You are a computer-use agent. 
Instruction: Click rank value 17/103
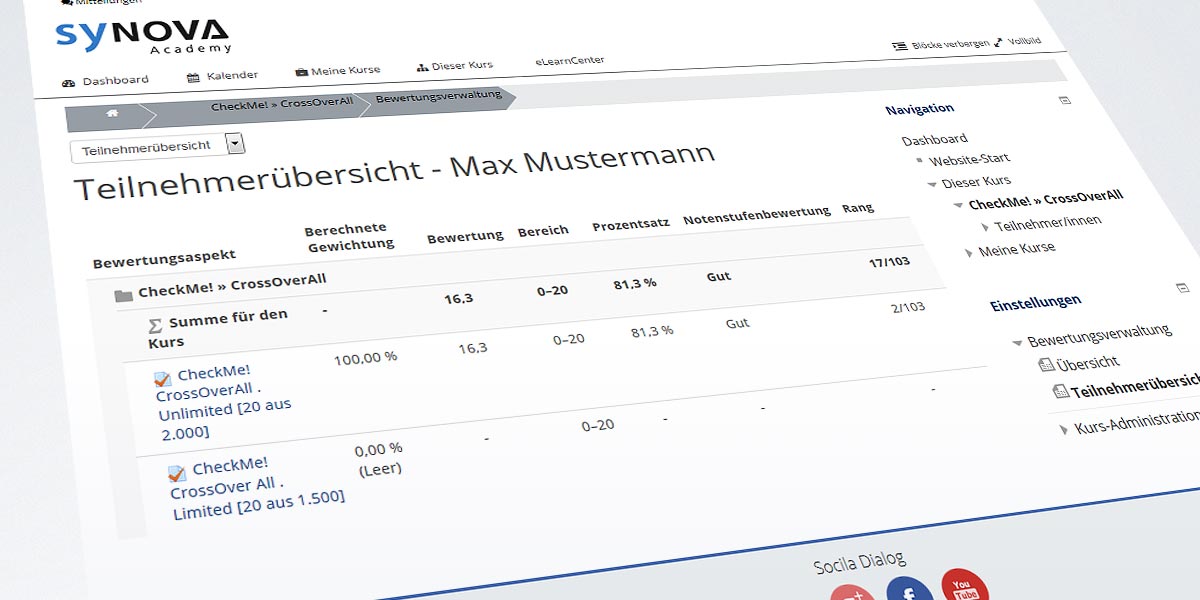click(x=889, y=262)
